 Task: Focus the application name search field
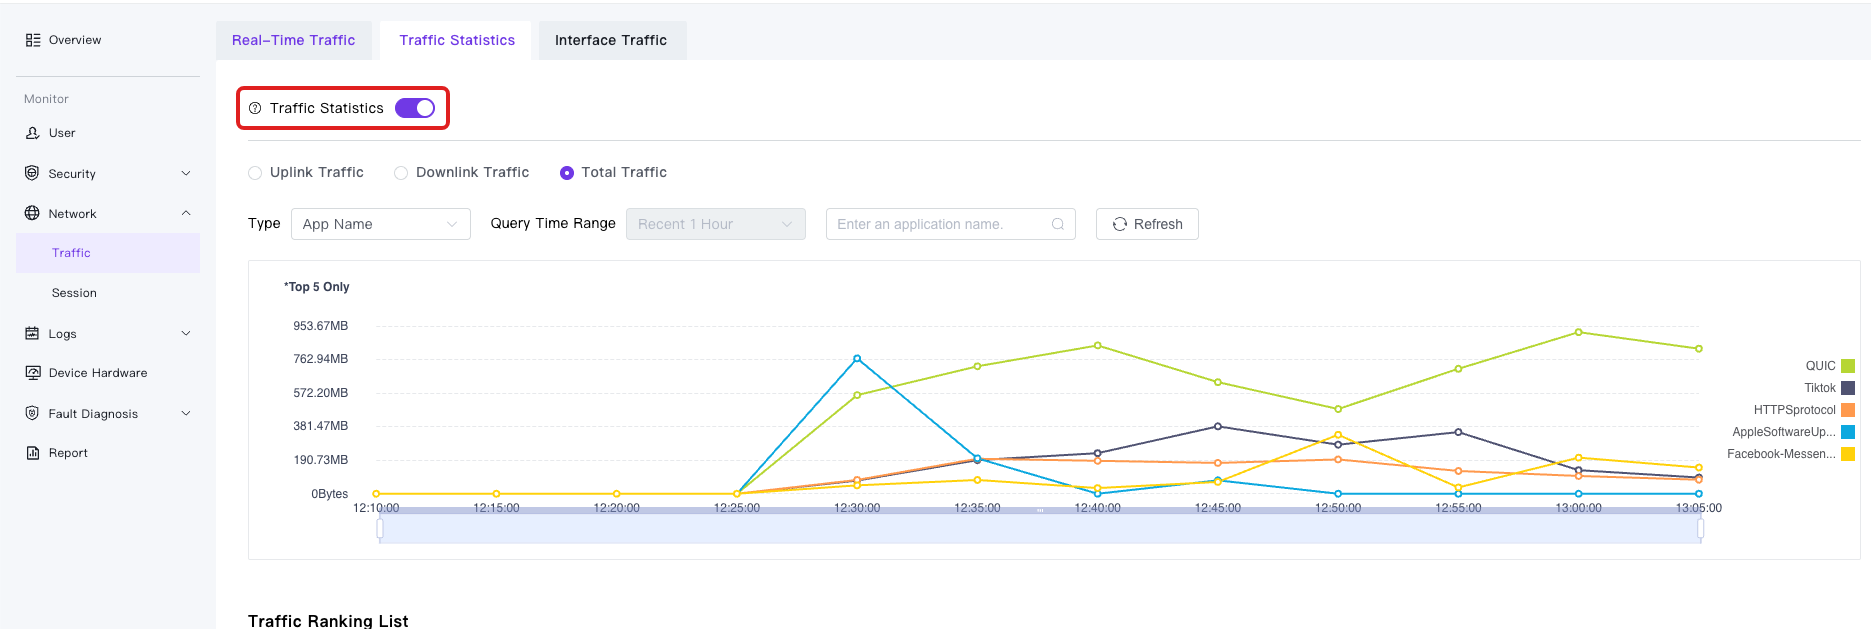(x=951, y=224)
